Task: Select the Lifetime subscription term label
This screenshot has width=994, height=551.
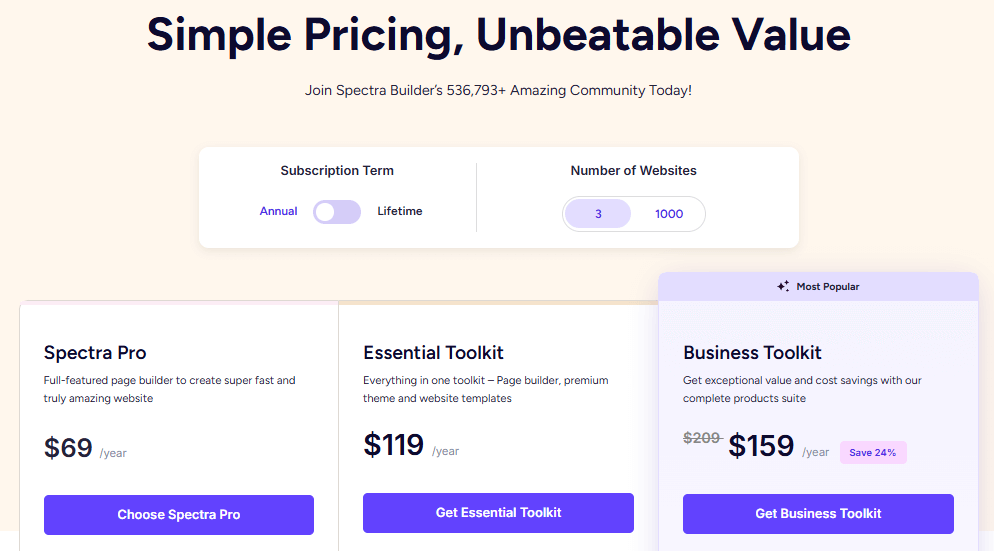Action: coord(400,211)
